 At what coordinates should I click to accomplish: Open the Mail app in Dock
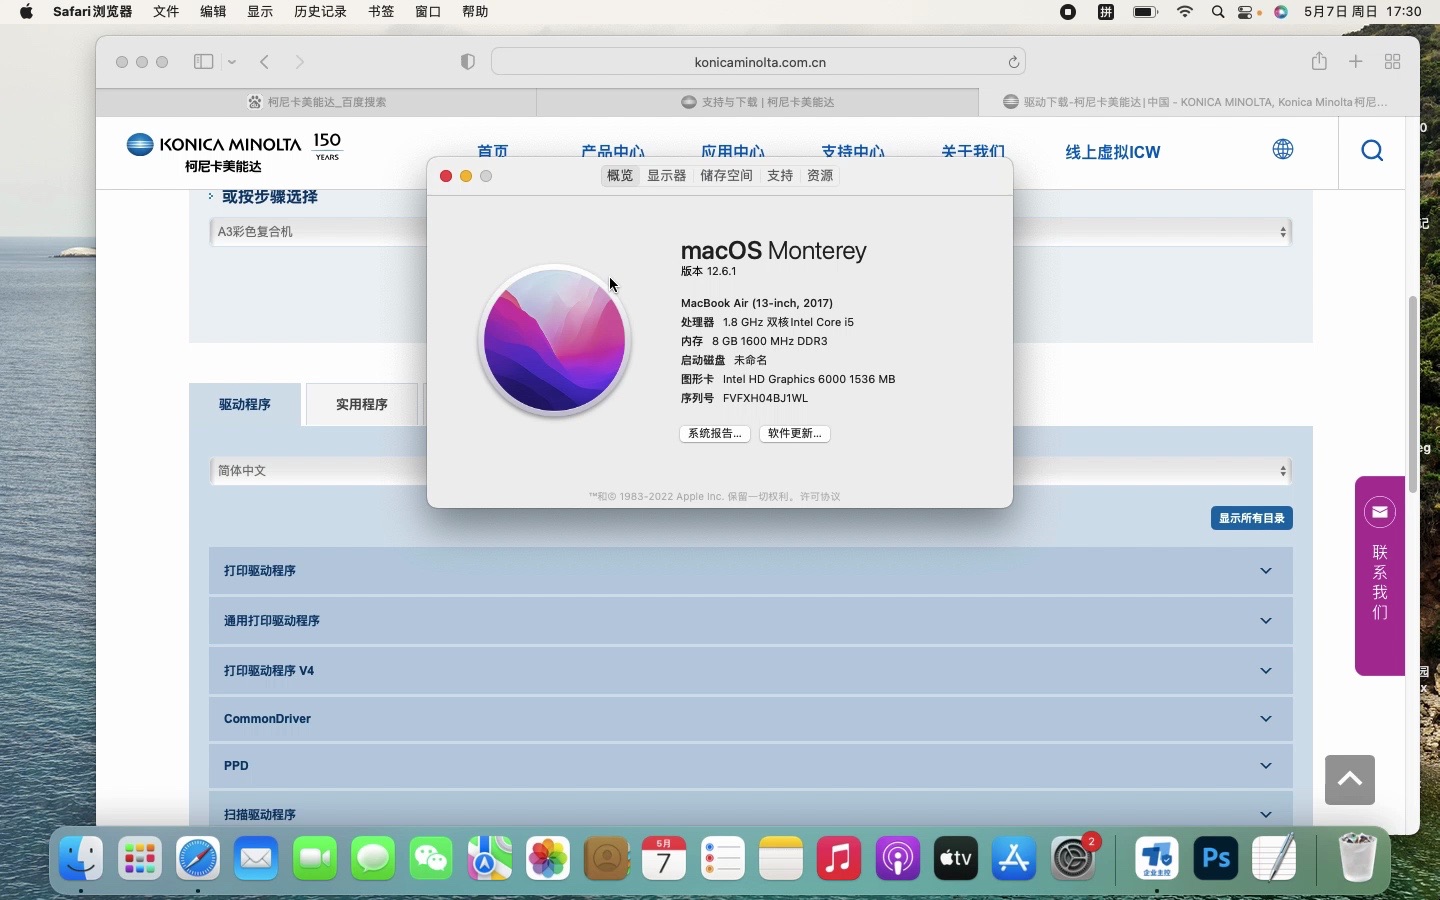coord(256,858)
